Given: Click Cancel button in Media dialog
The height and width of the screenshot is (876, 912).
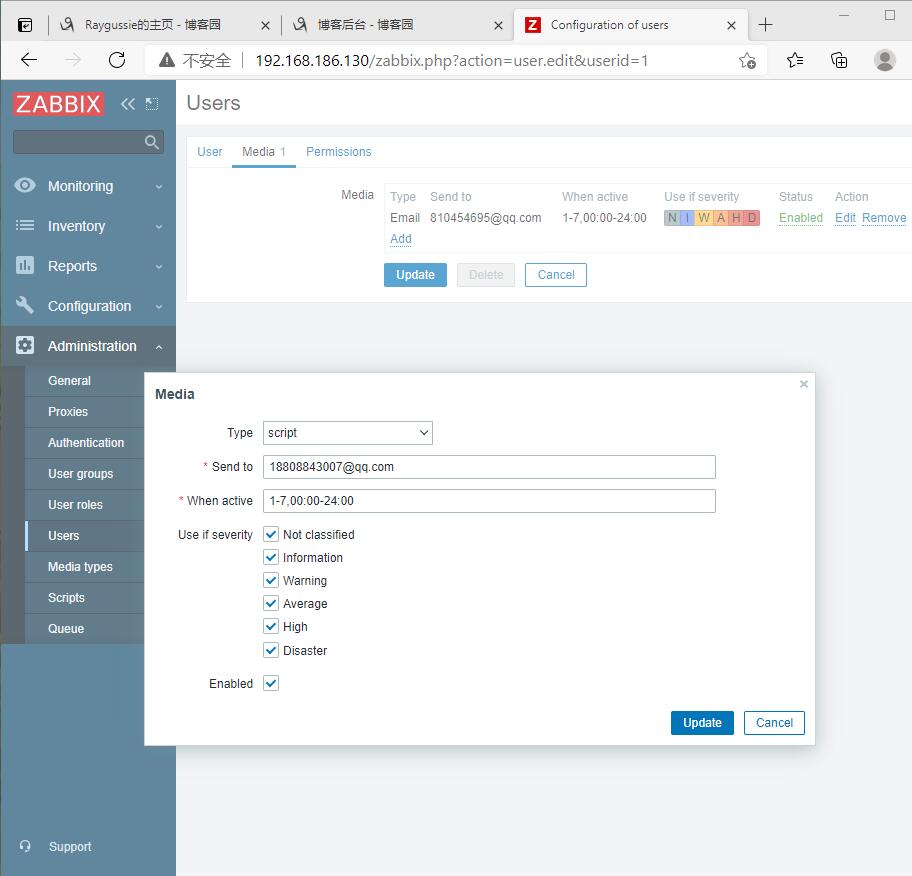Looking at the screenshot, I should tap(774, 722).
